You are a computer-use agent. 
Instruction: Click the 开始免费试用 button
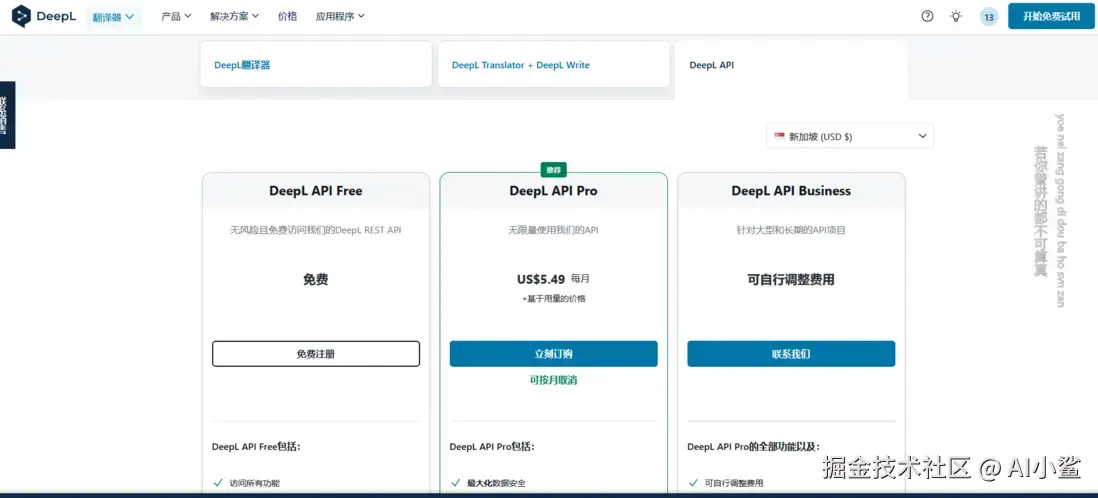tap(1051, 16)
